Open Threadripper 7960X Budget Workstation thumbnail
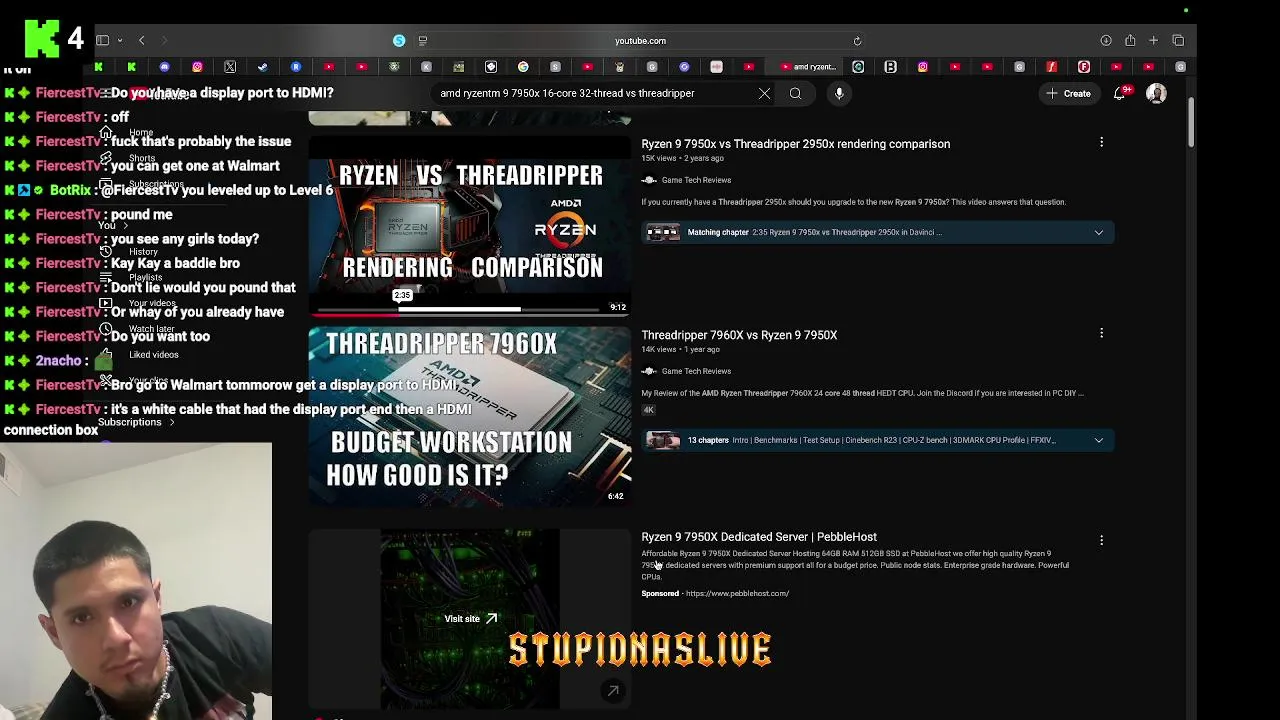Image resolution: width=1280 pixels, height=720 pixels. [469, 416]
